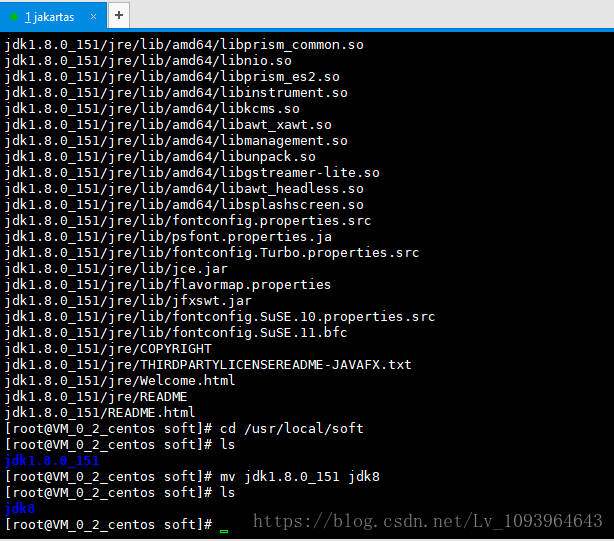Click the libawt_xawt.so line

click(168, 125)
